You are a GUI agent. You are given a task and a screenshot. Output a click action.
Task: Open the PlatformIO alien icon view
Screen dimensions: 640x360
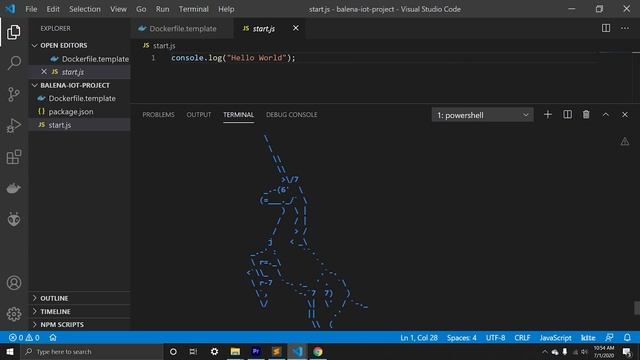tap(14, 220)
